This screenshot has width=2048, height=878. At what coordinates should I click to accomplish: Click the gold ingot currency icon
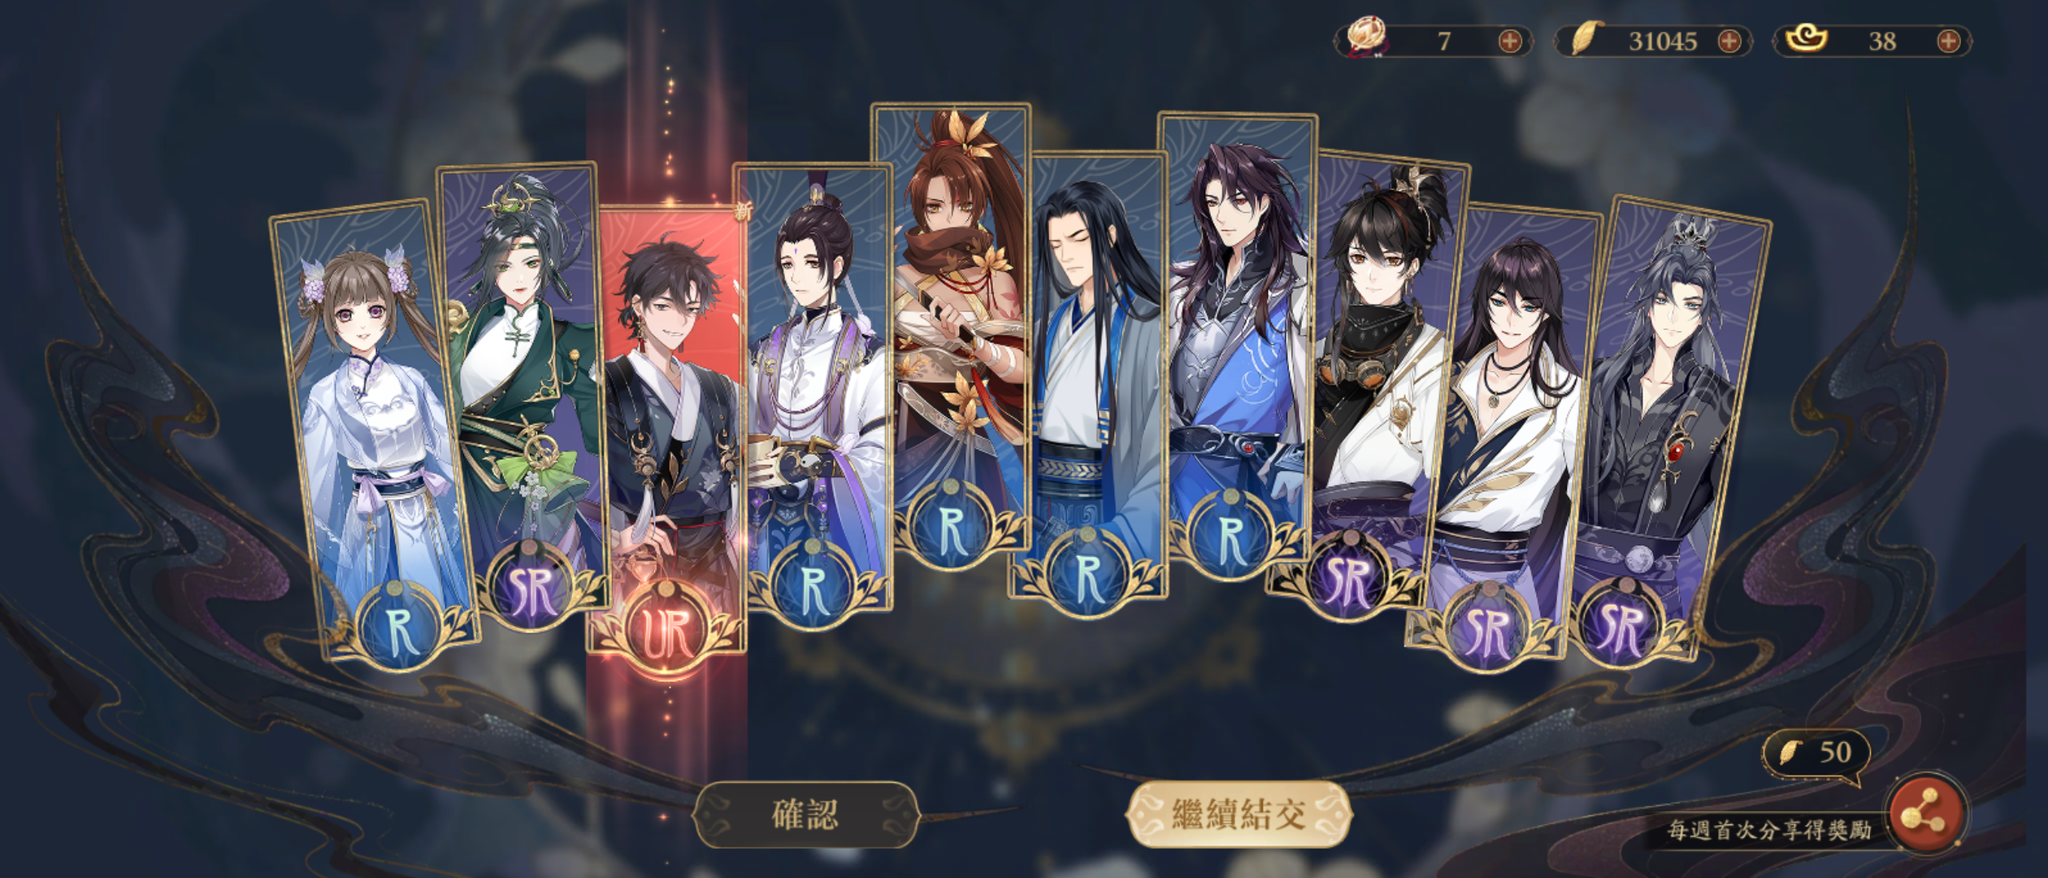1806,39
